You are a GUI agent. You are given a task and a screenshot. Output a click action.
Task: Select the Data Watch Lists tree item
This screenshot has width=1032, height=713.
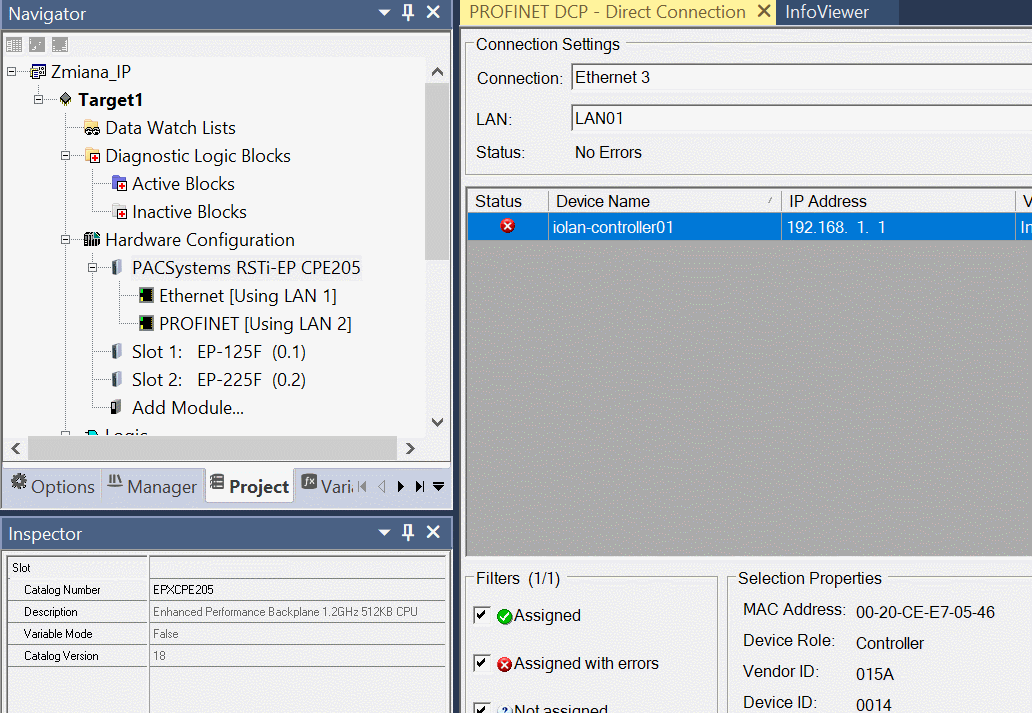click(170, 128)
